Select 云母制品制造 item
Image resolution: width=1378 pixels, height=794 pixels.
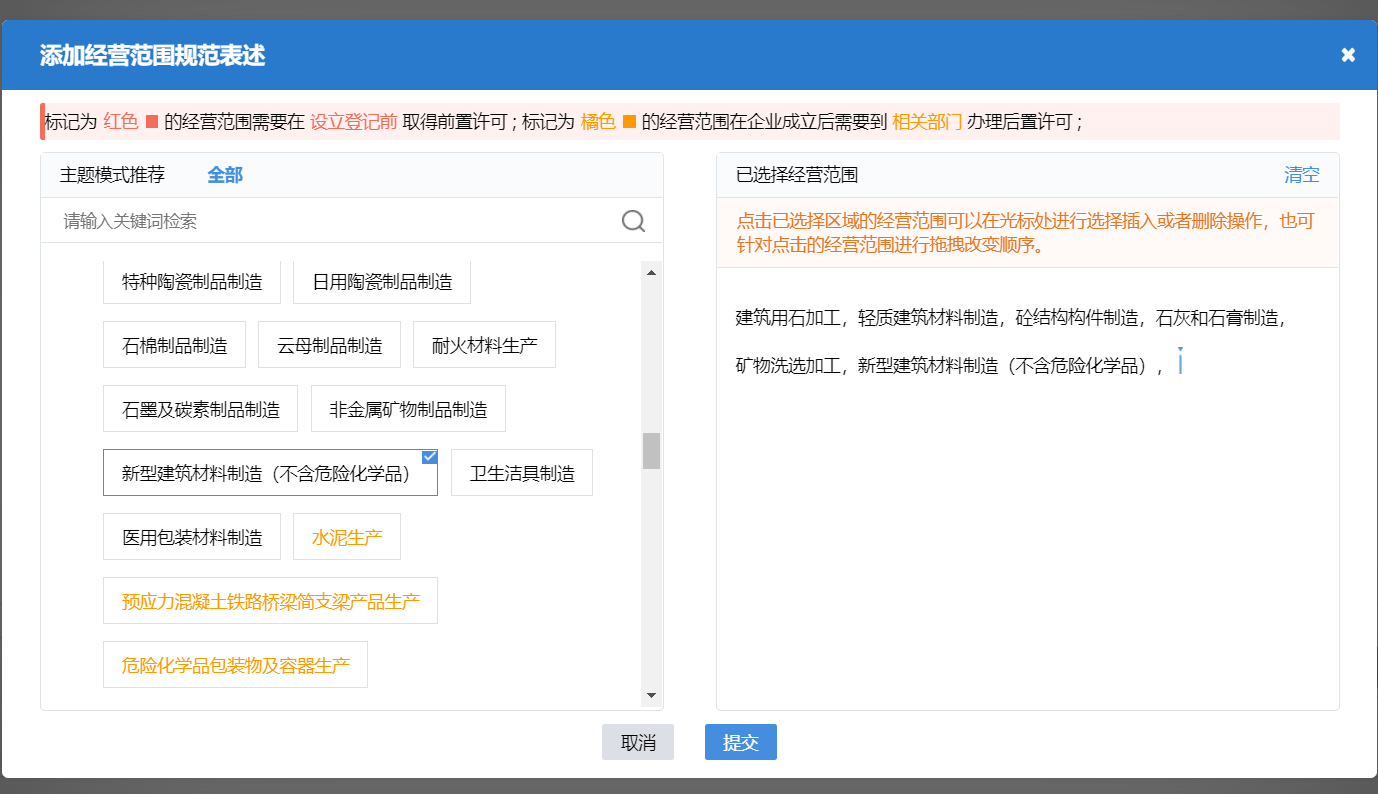point(329,344)
